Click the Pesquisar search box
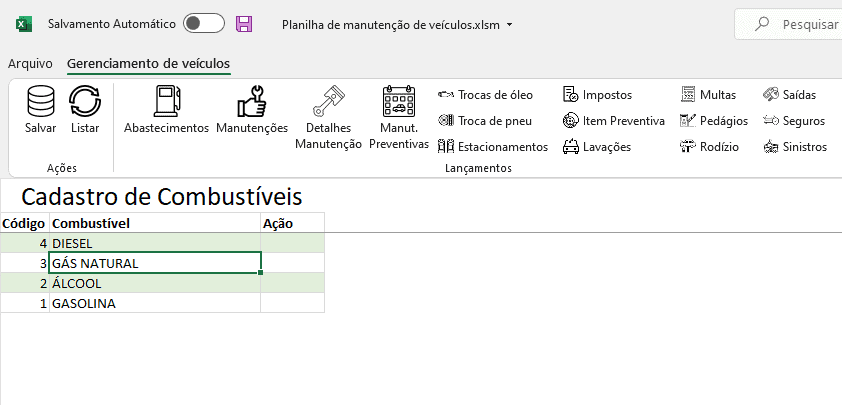This screenshot has width=842, height=405. tap(788, 24)
